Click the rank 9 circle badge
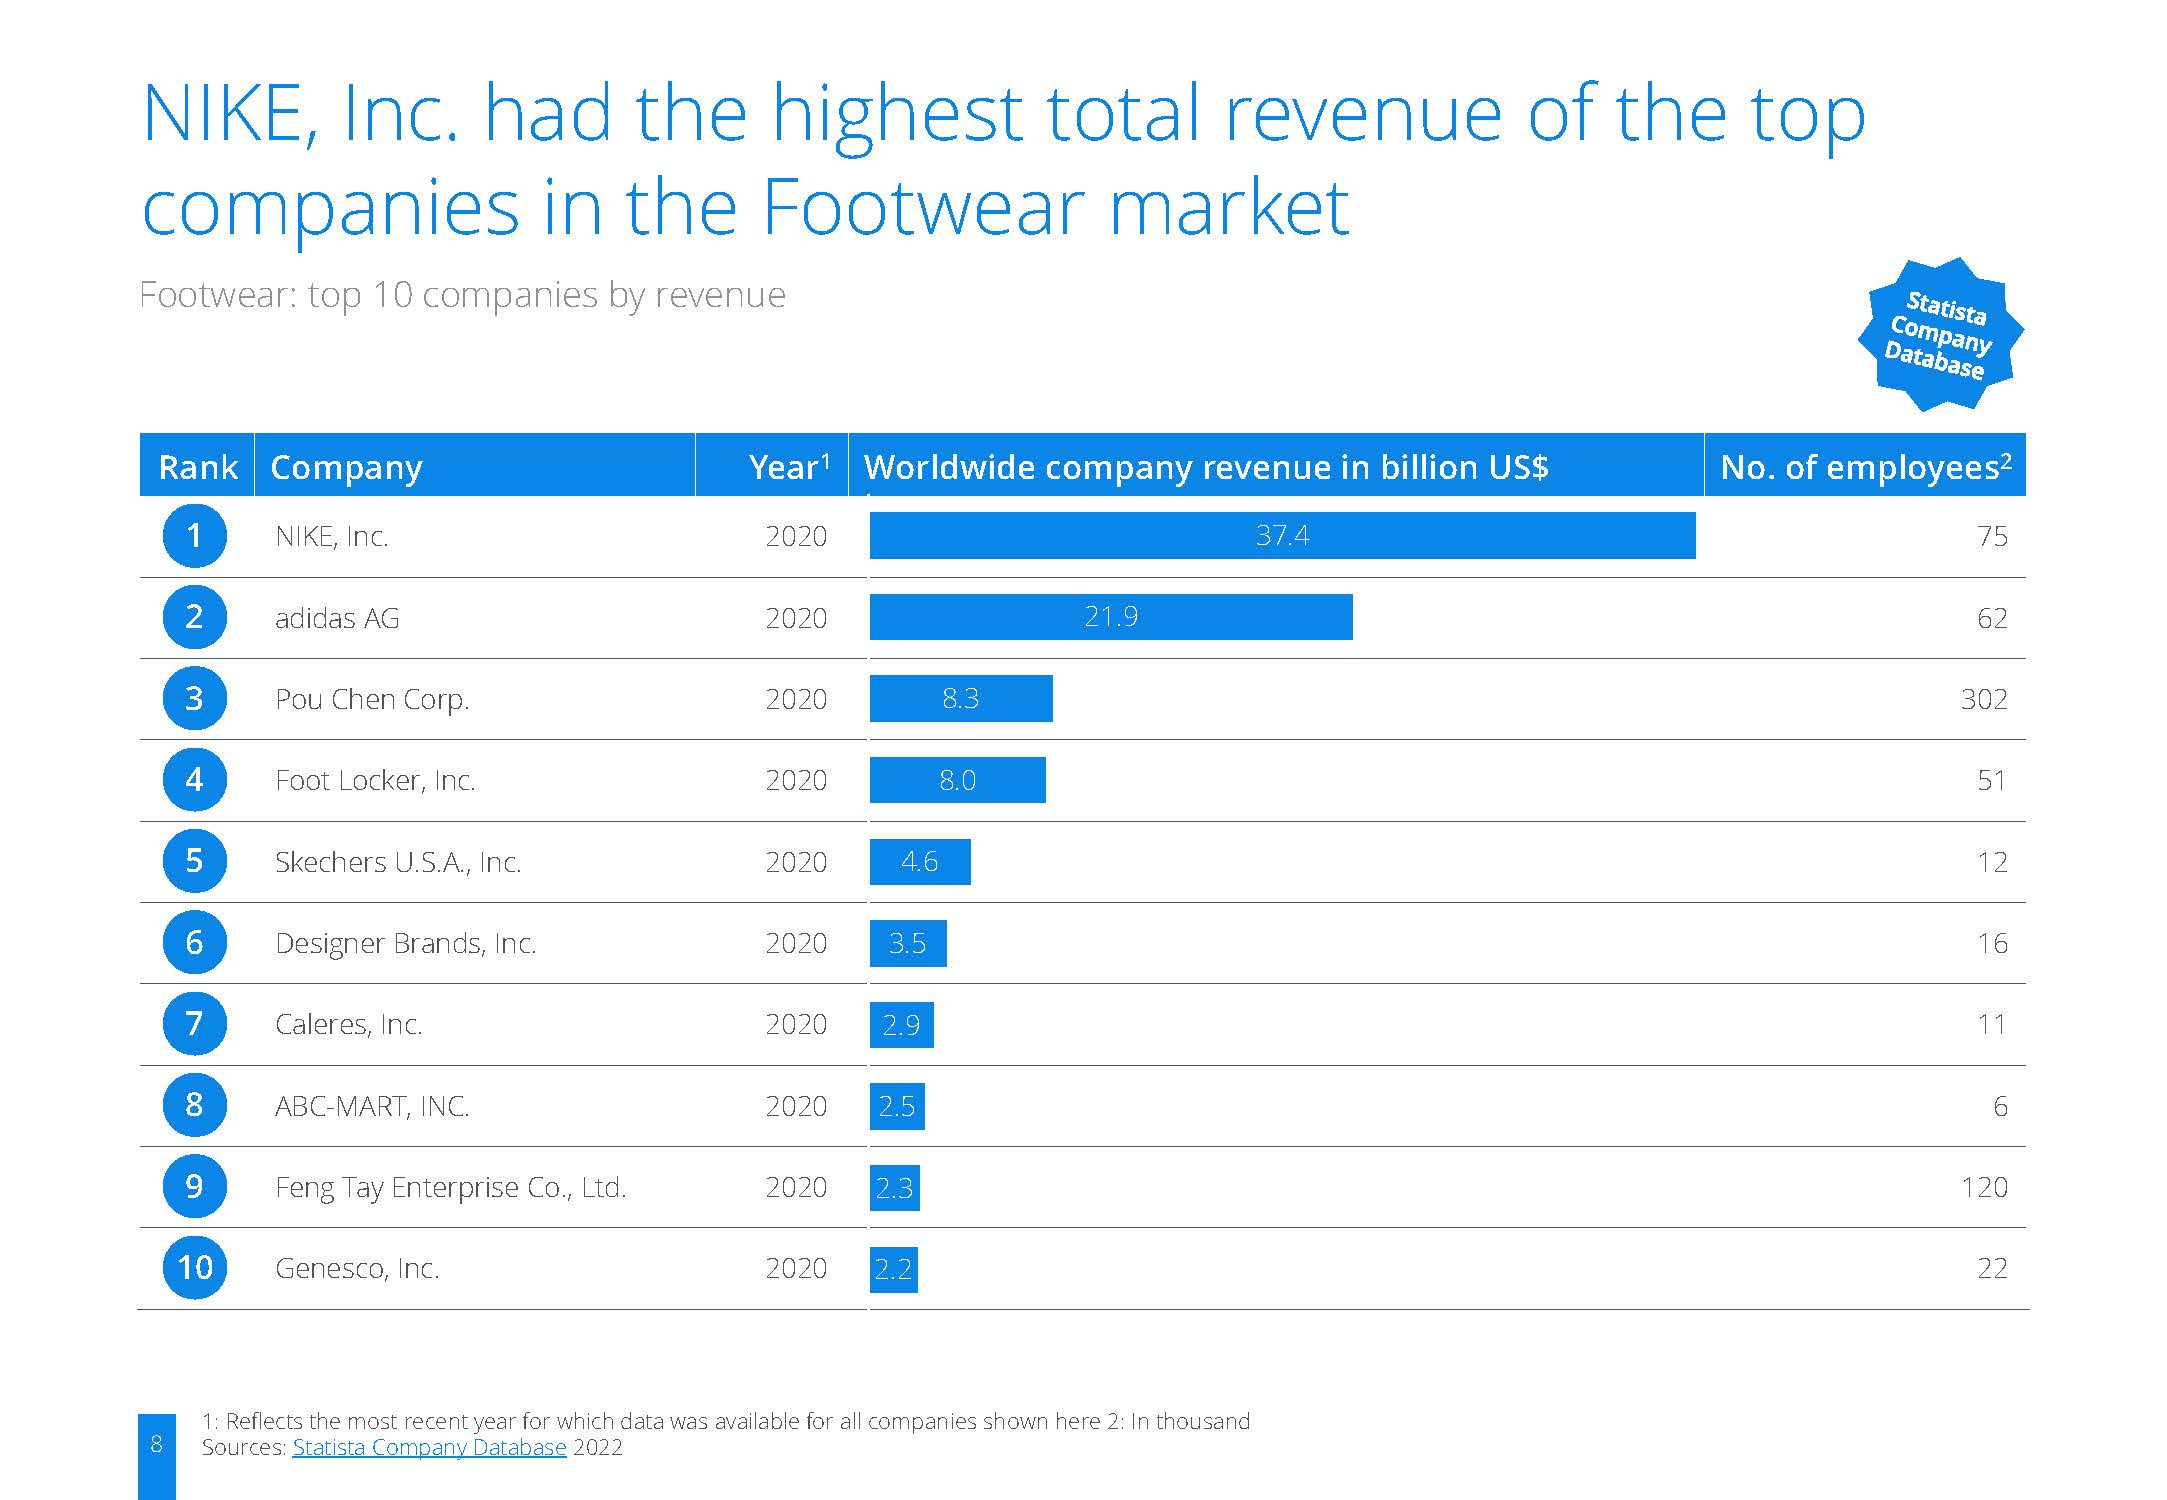The height and width of the screenshot is (1500, 2167). pos(194,1186)
